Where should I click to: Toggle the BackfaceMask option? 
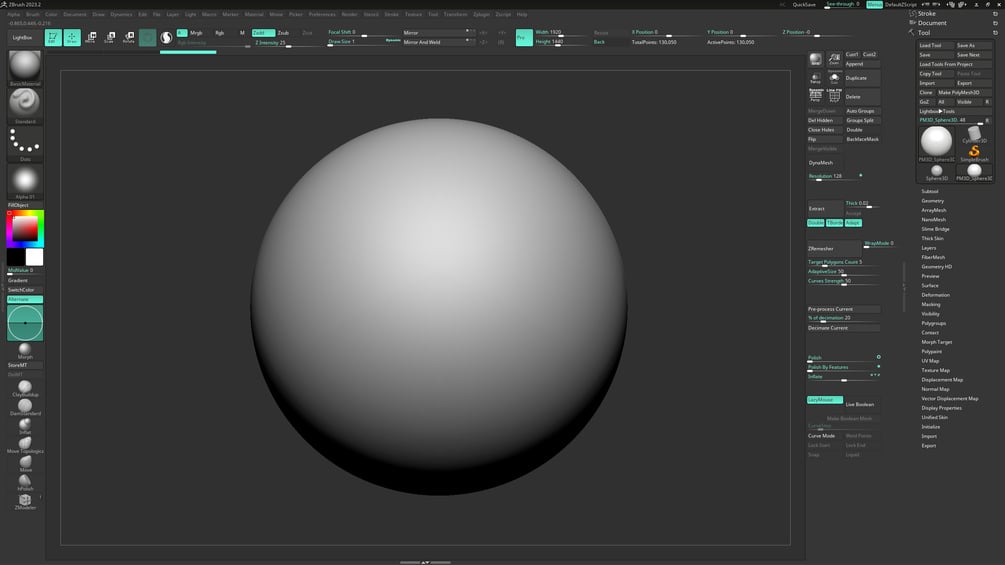[862, 139]
